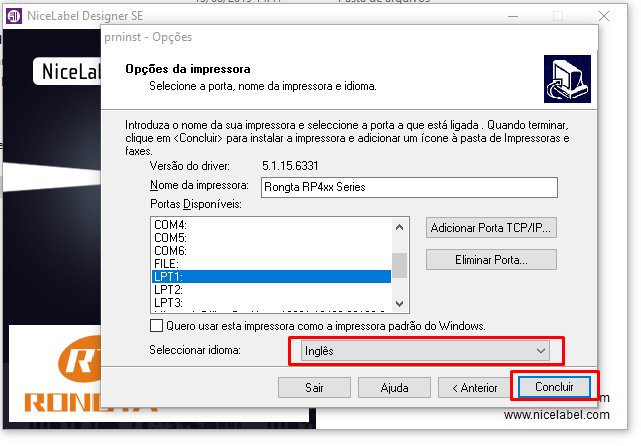Image resolution: width=641 pixels, height=446 pixels.
Task: Open the Seleccionar idioma dropdown
Action: point(425,351)
